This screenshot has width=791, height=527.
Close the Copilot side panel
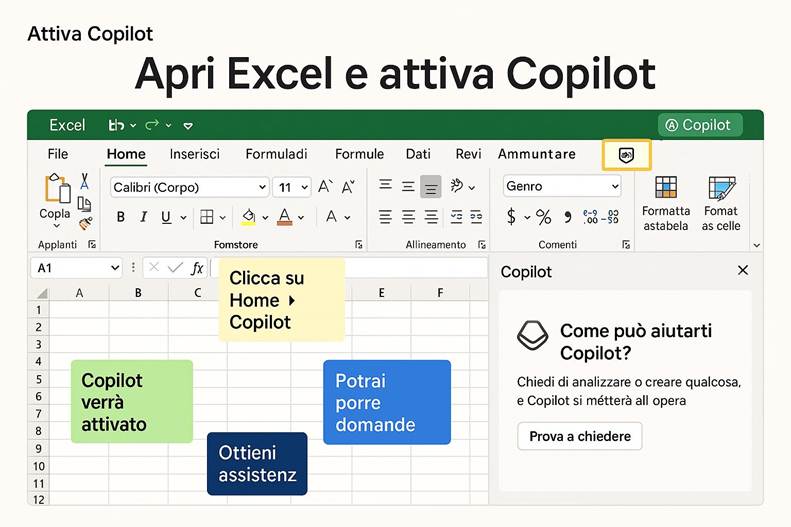pos(743,270)
